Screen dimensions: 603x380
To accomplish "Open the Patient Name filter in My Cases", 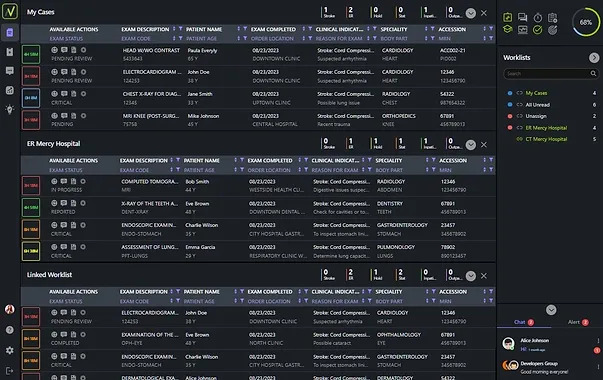I will (x=245, y=29).
